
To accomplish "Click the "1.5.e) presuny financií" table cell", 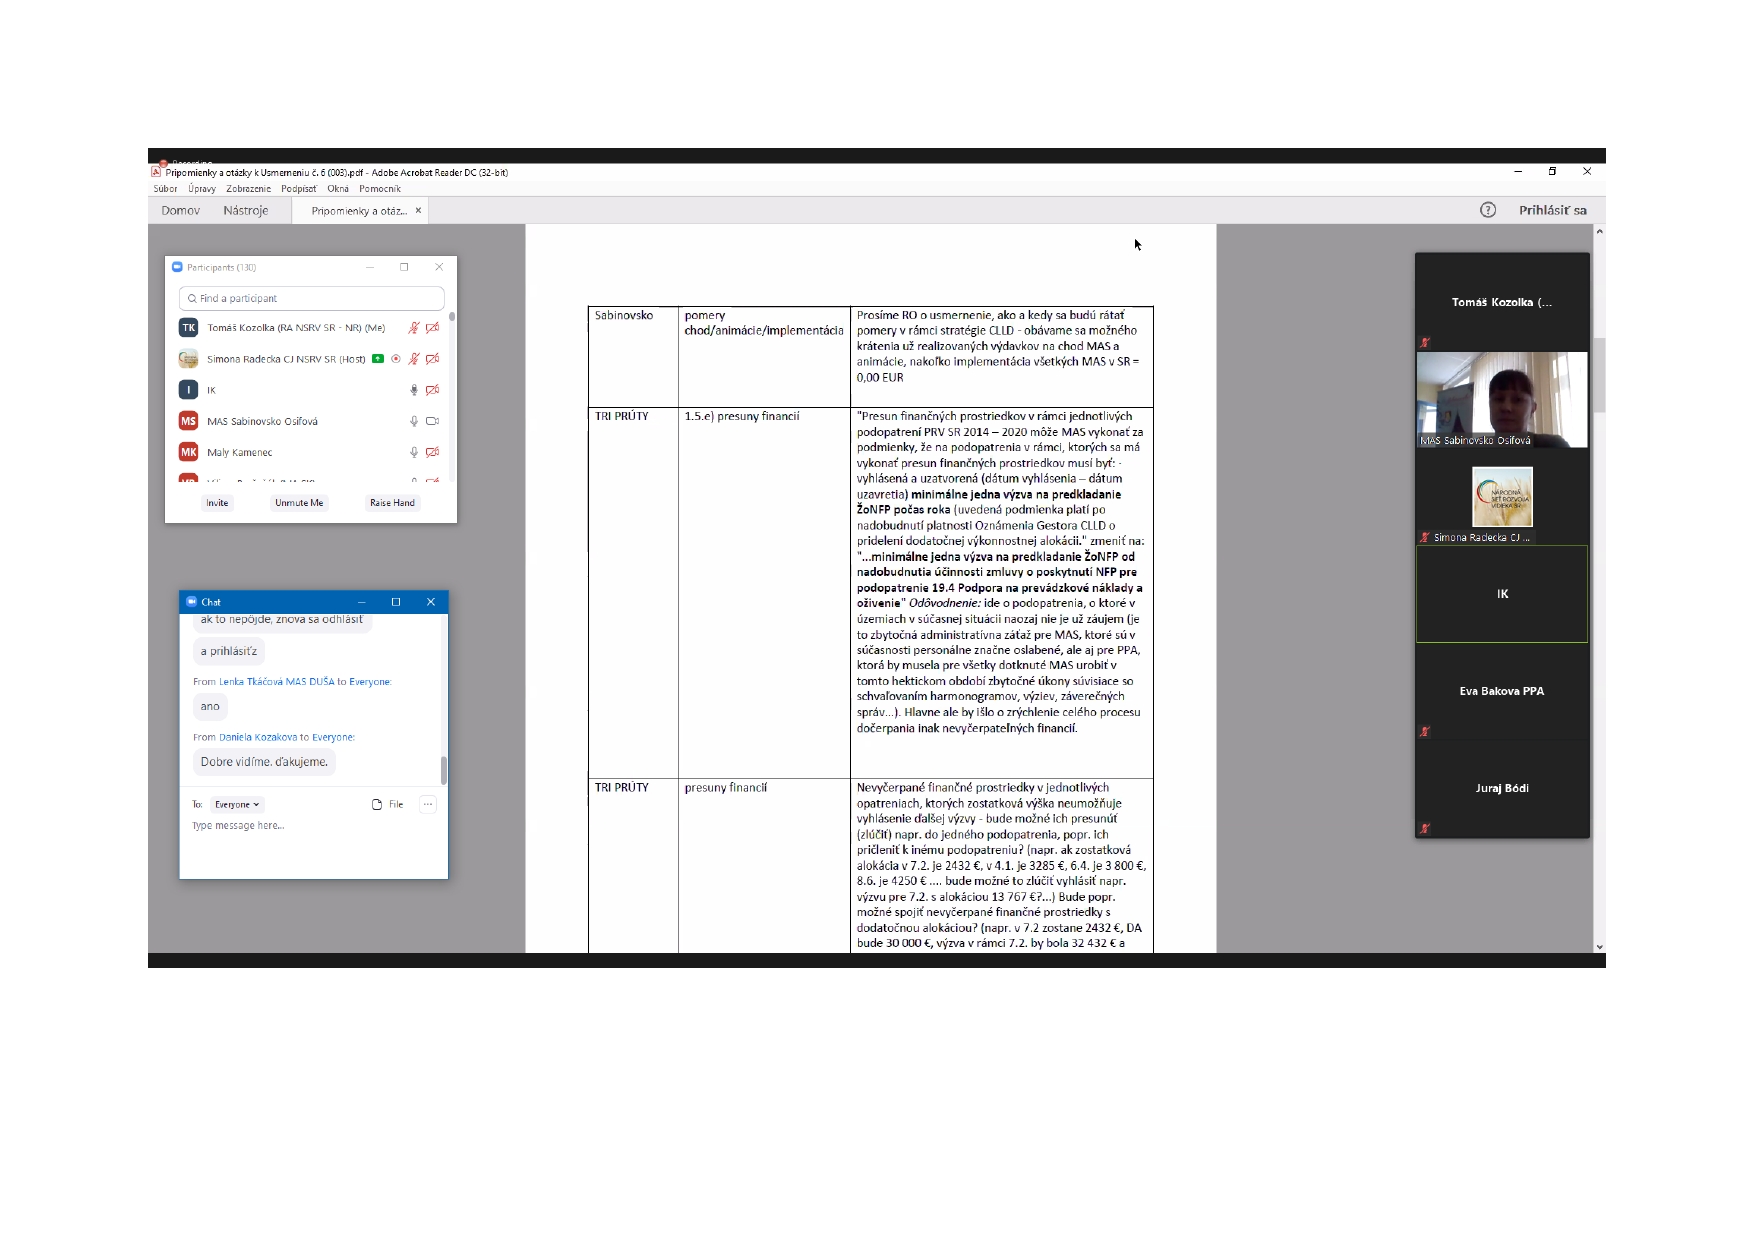I will 764,593.
